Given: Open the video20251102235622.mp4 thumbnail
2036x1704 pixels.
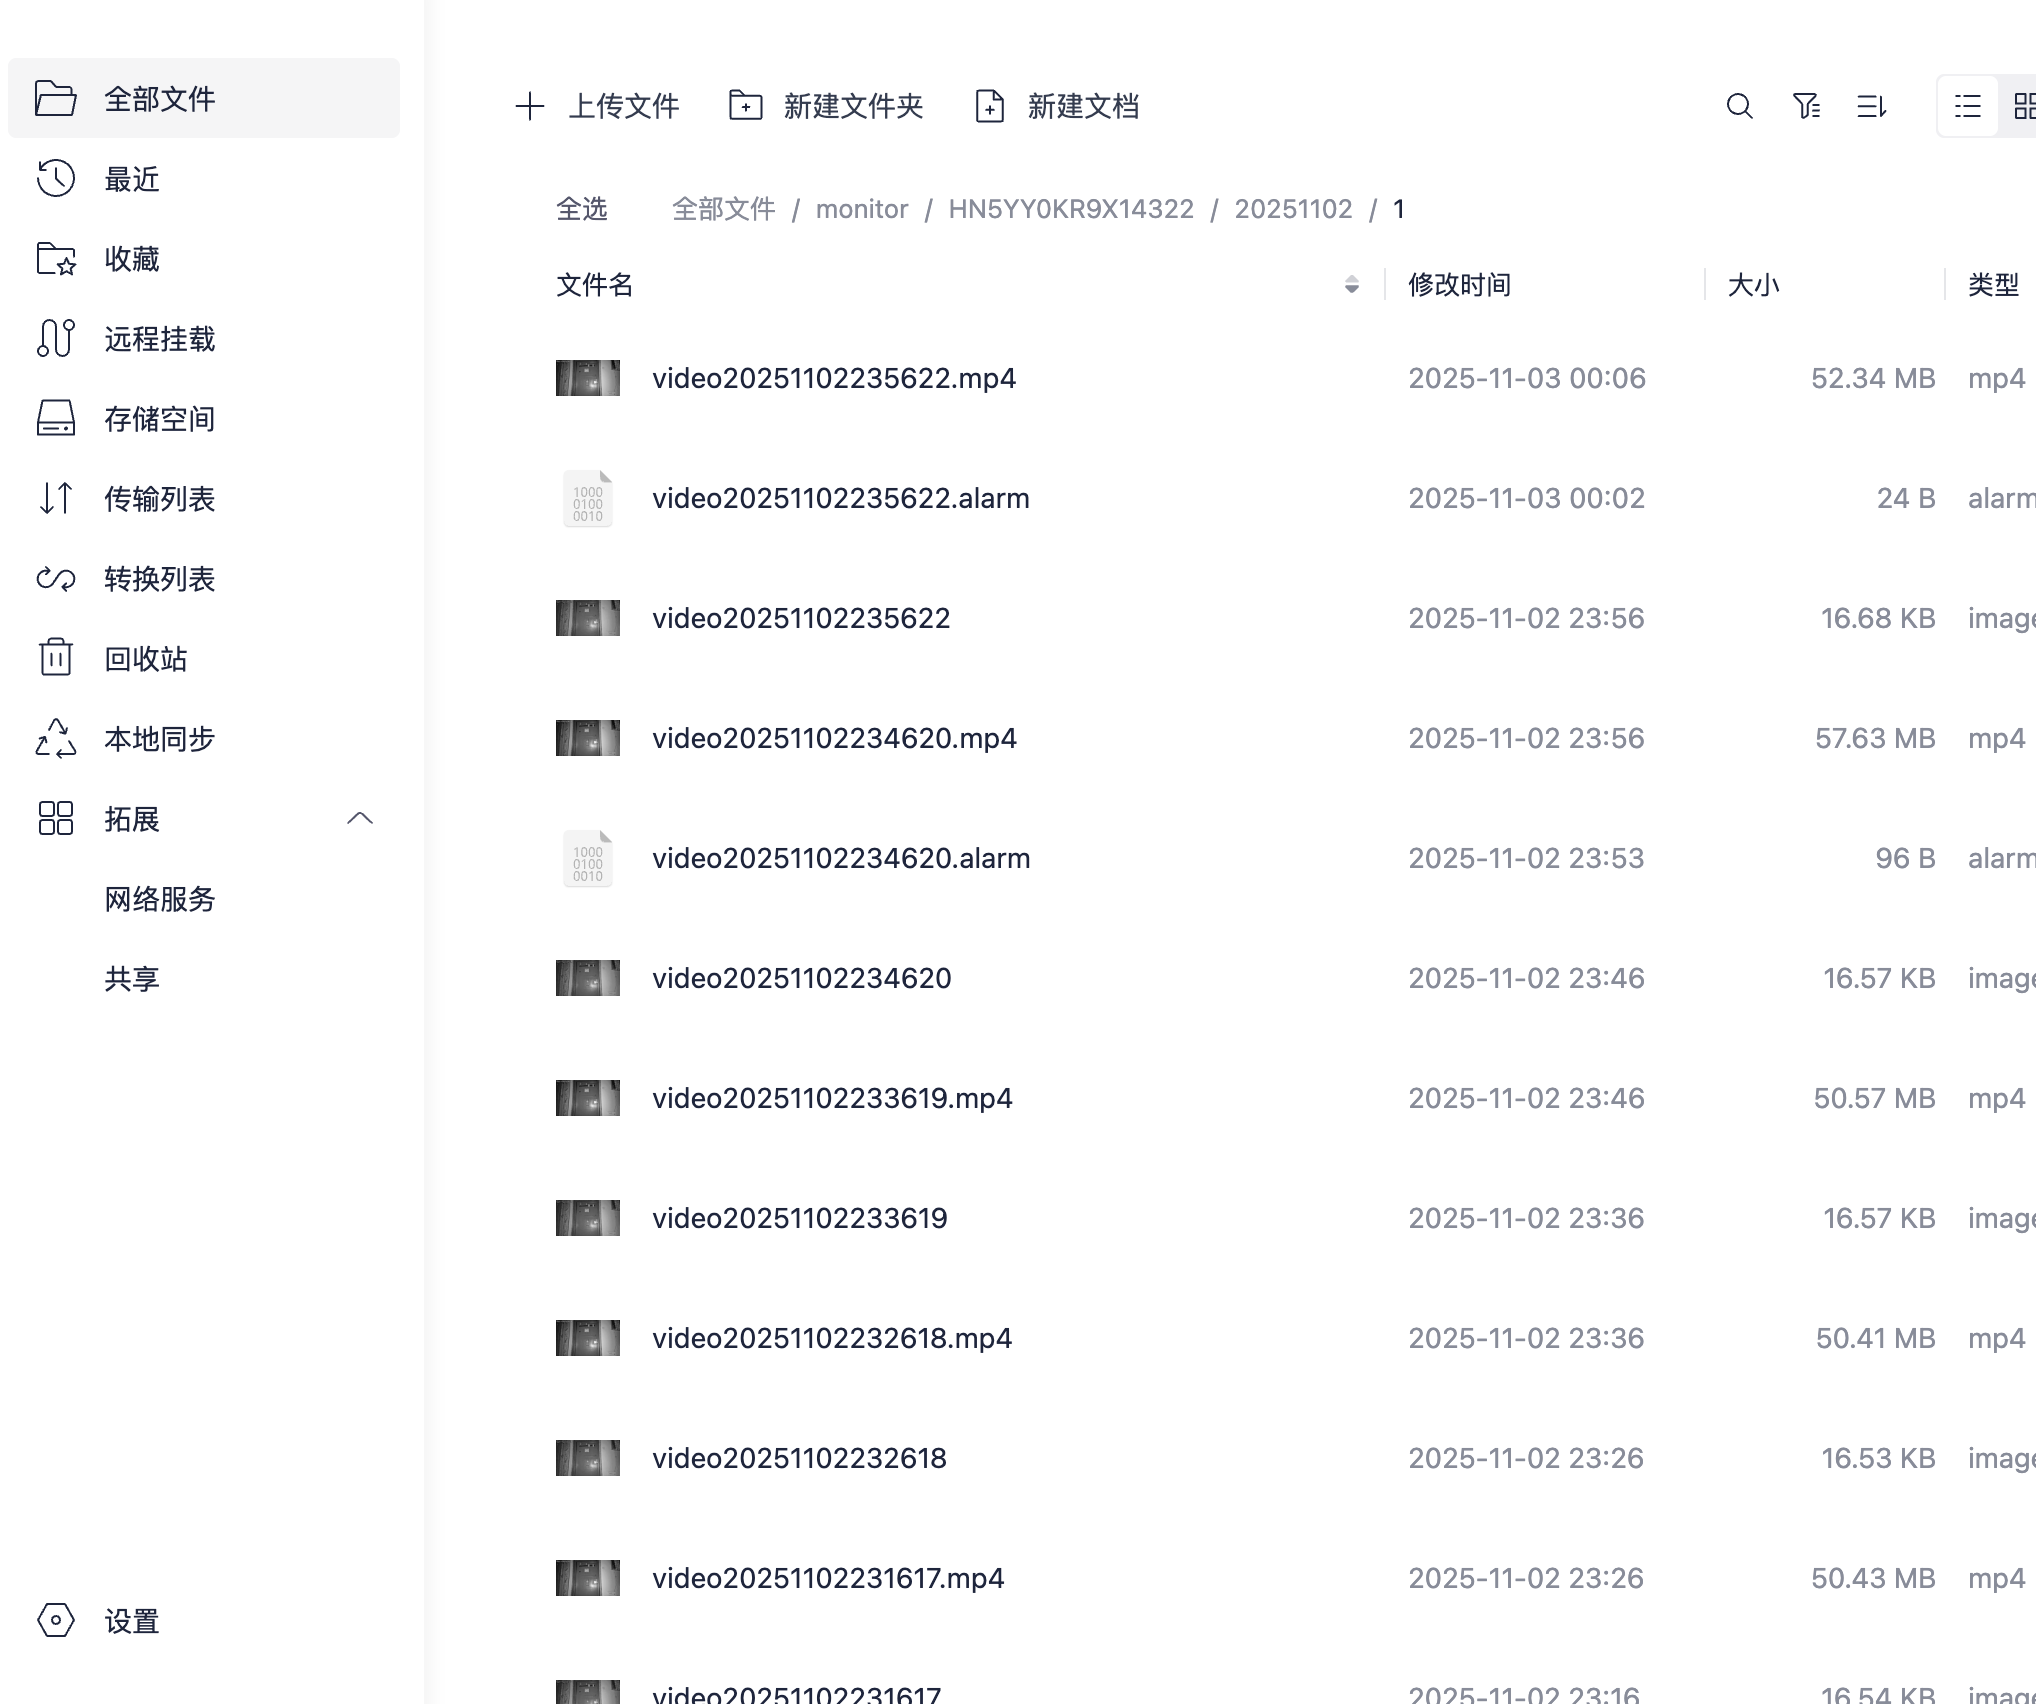Looking at the screenshot, I should click(x=588, y=378).
